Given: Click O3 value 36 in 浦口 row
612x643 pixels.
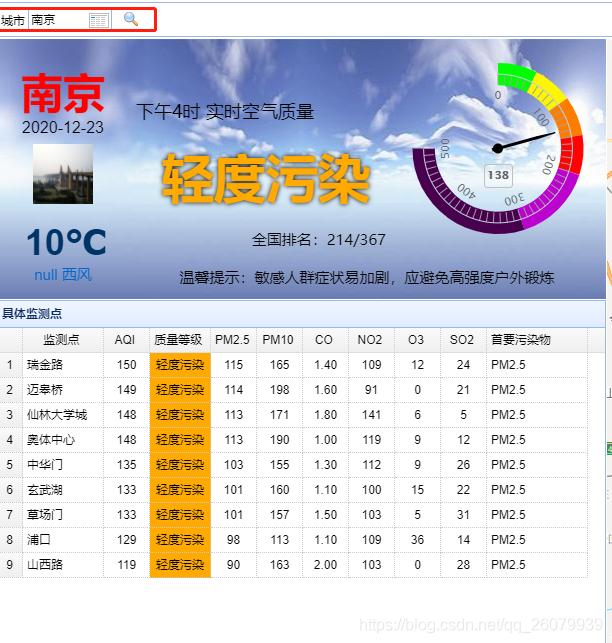Looking at the screenshot, I should coord(418,540).
